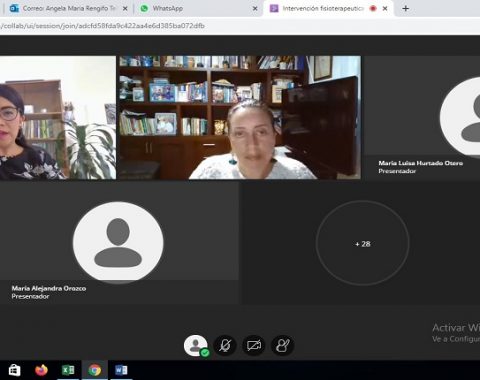Open a new browser tab with plus
The height and width of the screenshot is (380, 480).
click(x=405, y=9)
